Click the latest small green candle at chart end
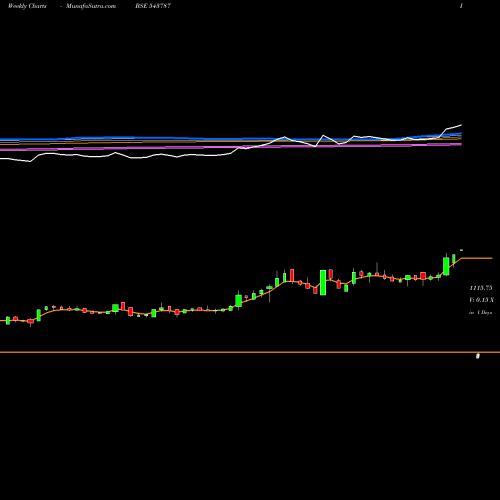Viewport: 500px width, 500px height. [461, 250]
